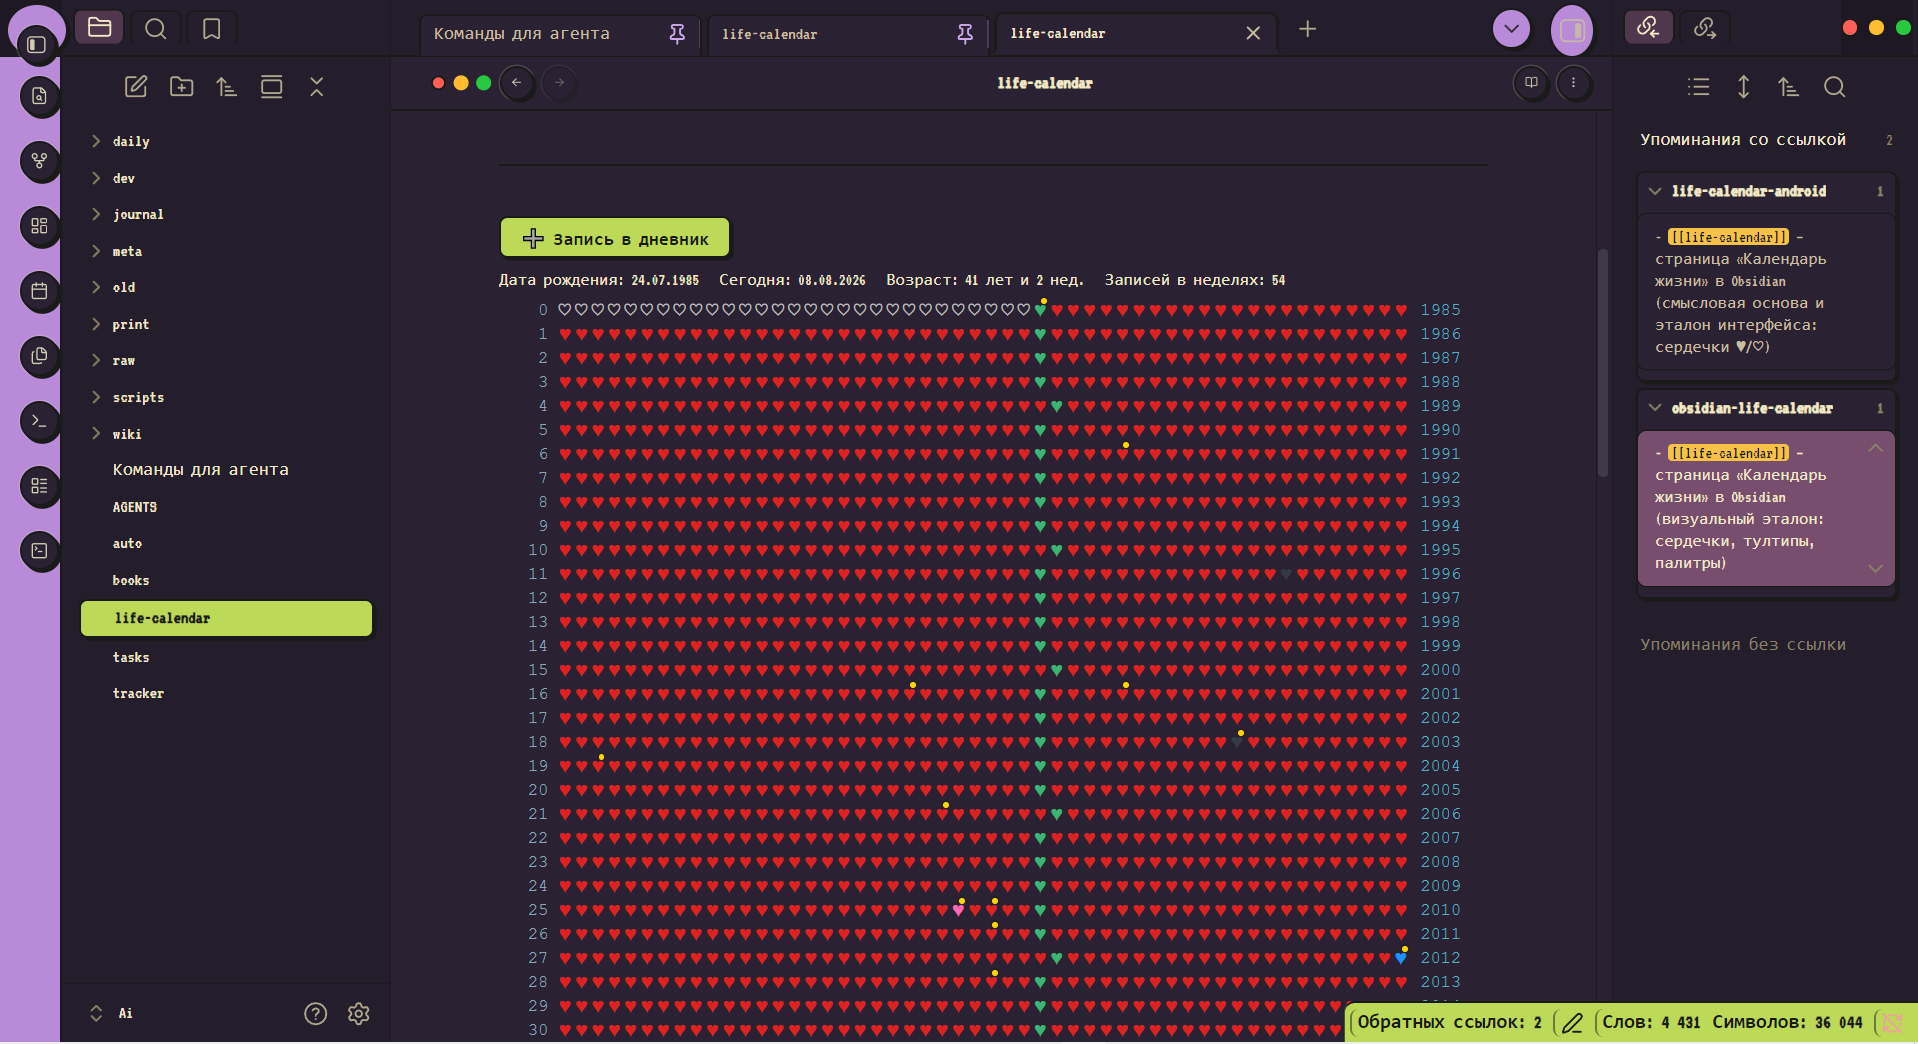Screen dimensions: 1918x1044
Task: Expand the scripts folder
Action: 96,397
